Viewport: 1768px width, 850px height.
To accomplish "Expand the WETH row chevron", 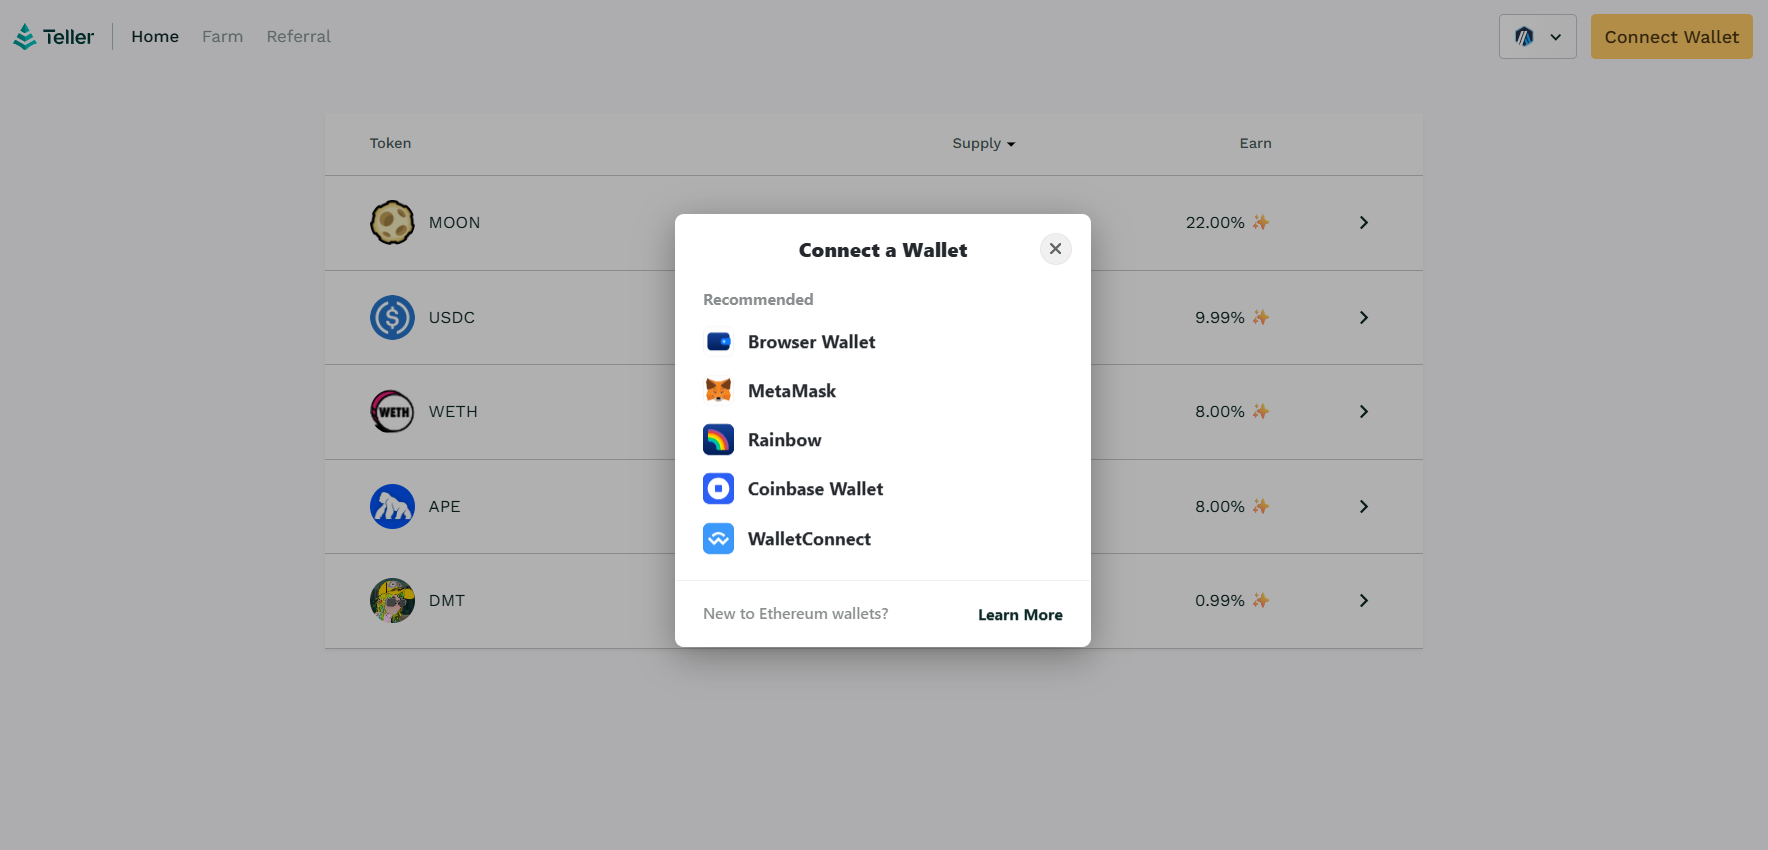I will click(x=1363, y=411).
